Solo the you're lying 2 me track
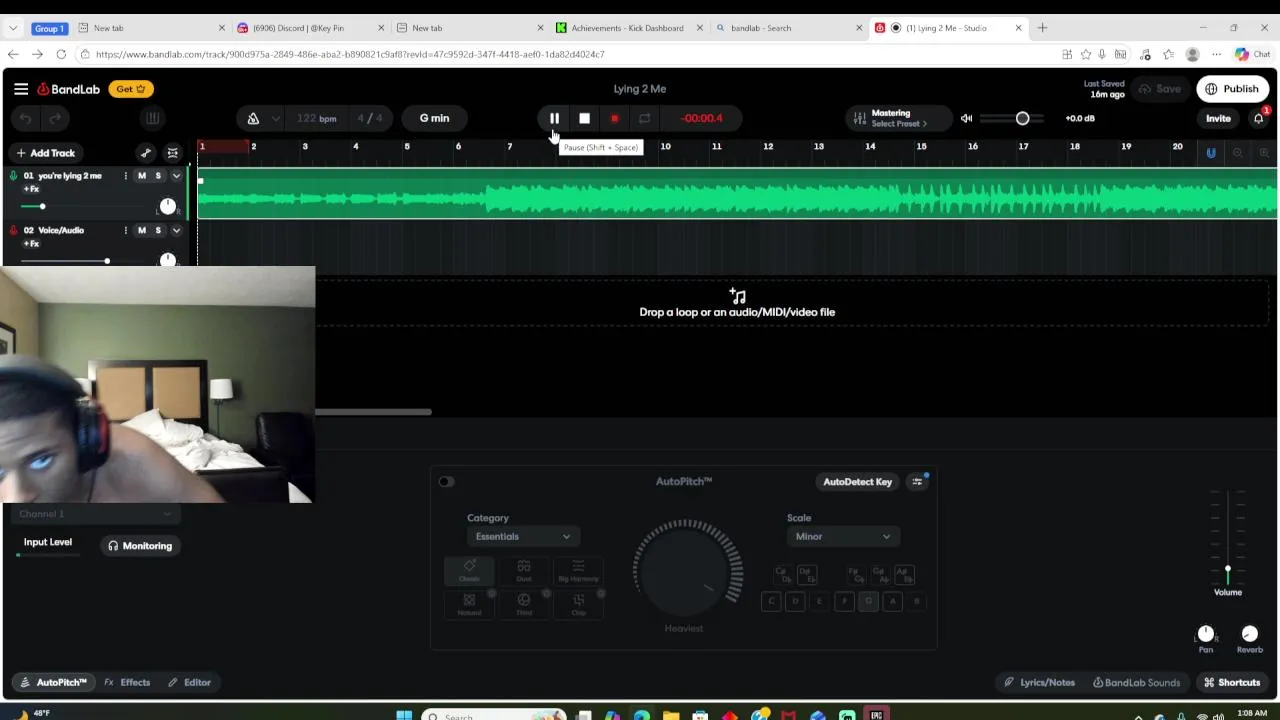The height and width of the screenshot is (720, 1280). pos(157,176)
